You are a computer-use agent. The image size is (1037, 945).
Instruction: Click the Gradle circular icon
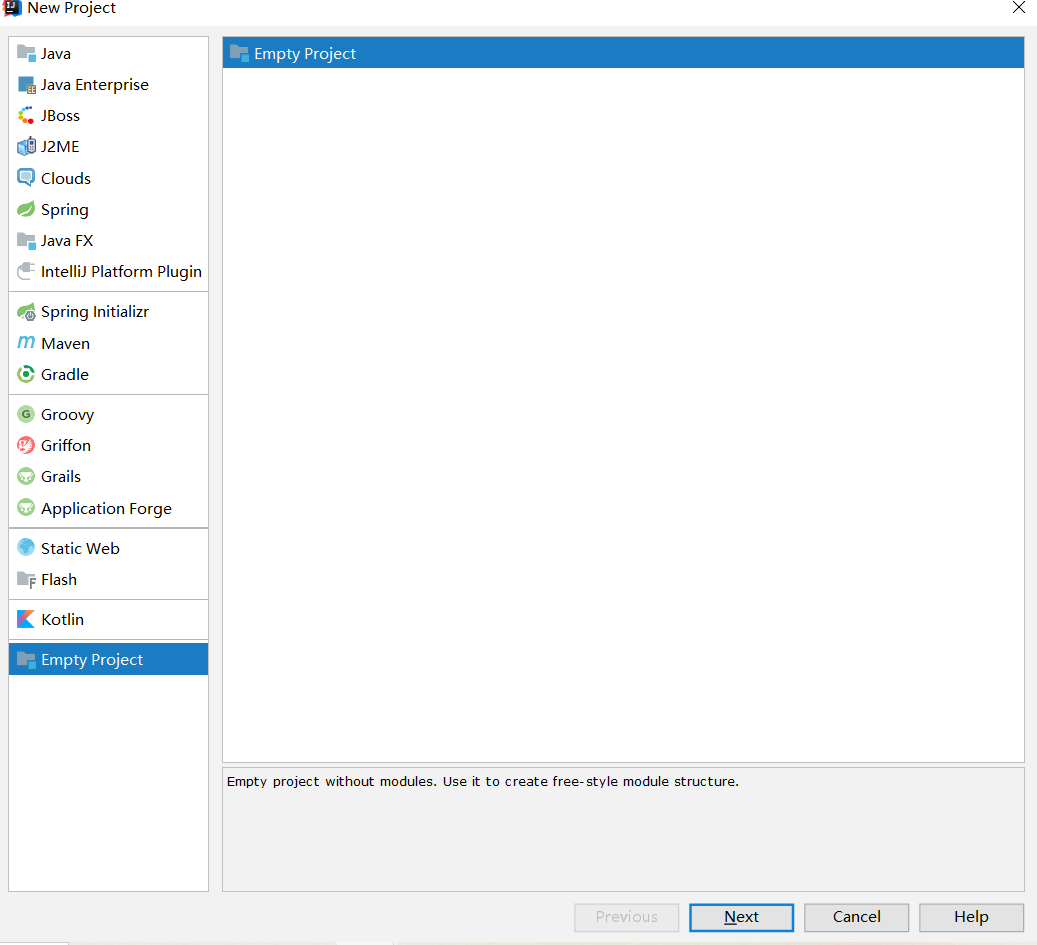pyautogui.click(x=26, y=374)
